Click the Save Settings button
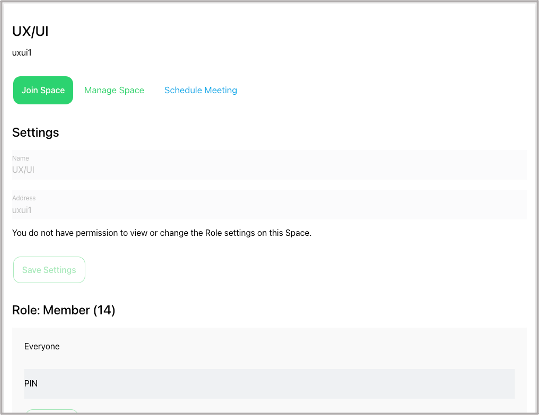Screen dimensions: 540x416 pyautogui.click(x=49, y=270)
